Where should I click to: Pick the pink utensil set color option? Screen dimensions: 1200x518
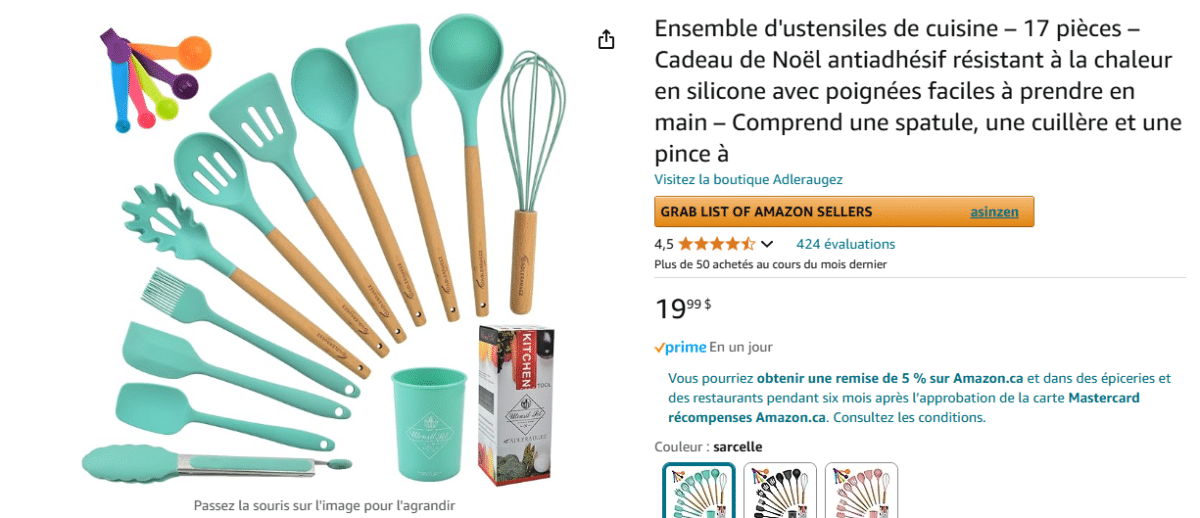pyautogui.click(x=861, y=491)
